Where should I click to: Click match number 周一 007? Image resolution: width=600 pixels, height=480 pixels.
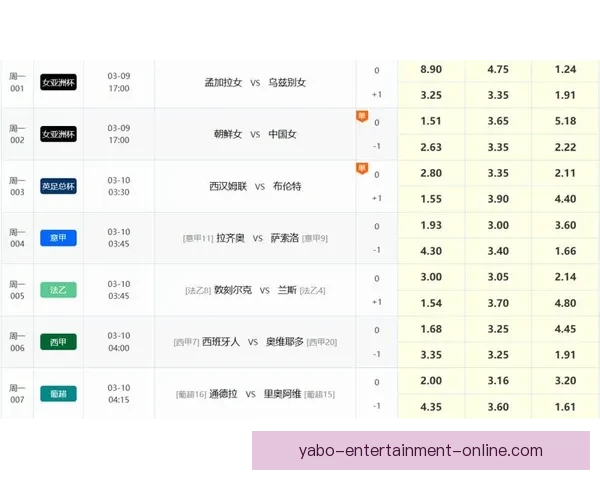point(17,393)
